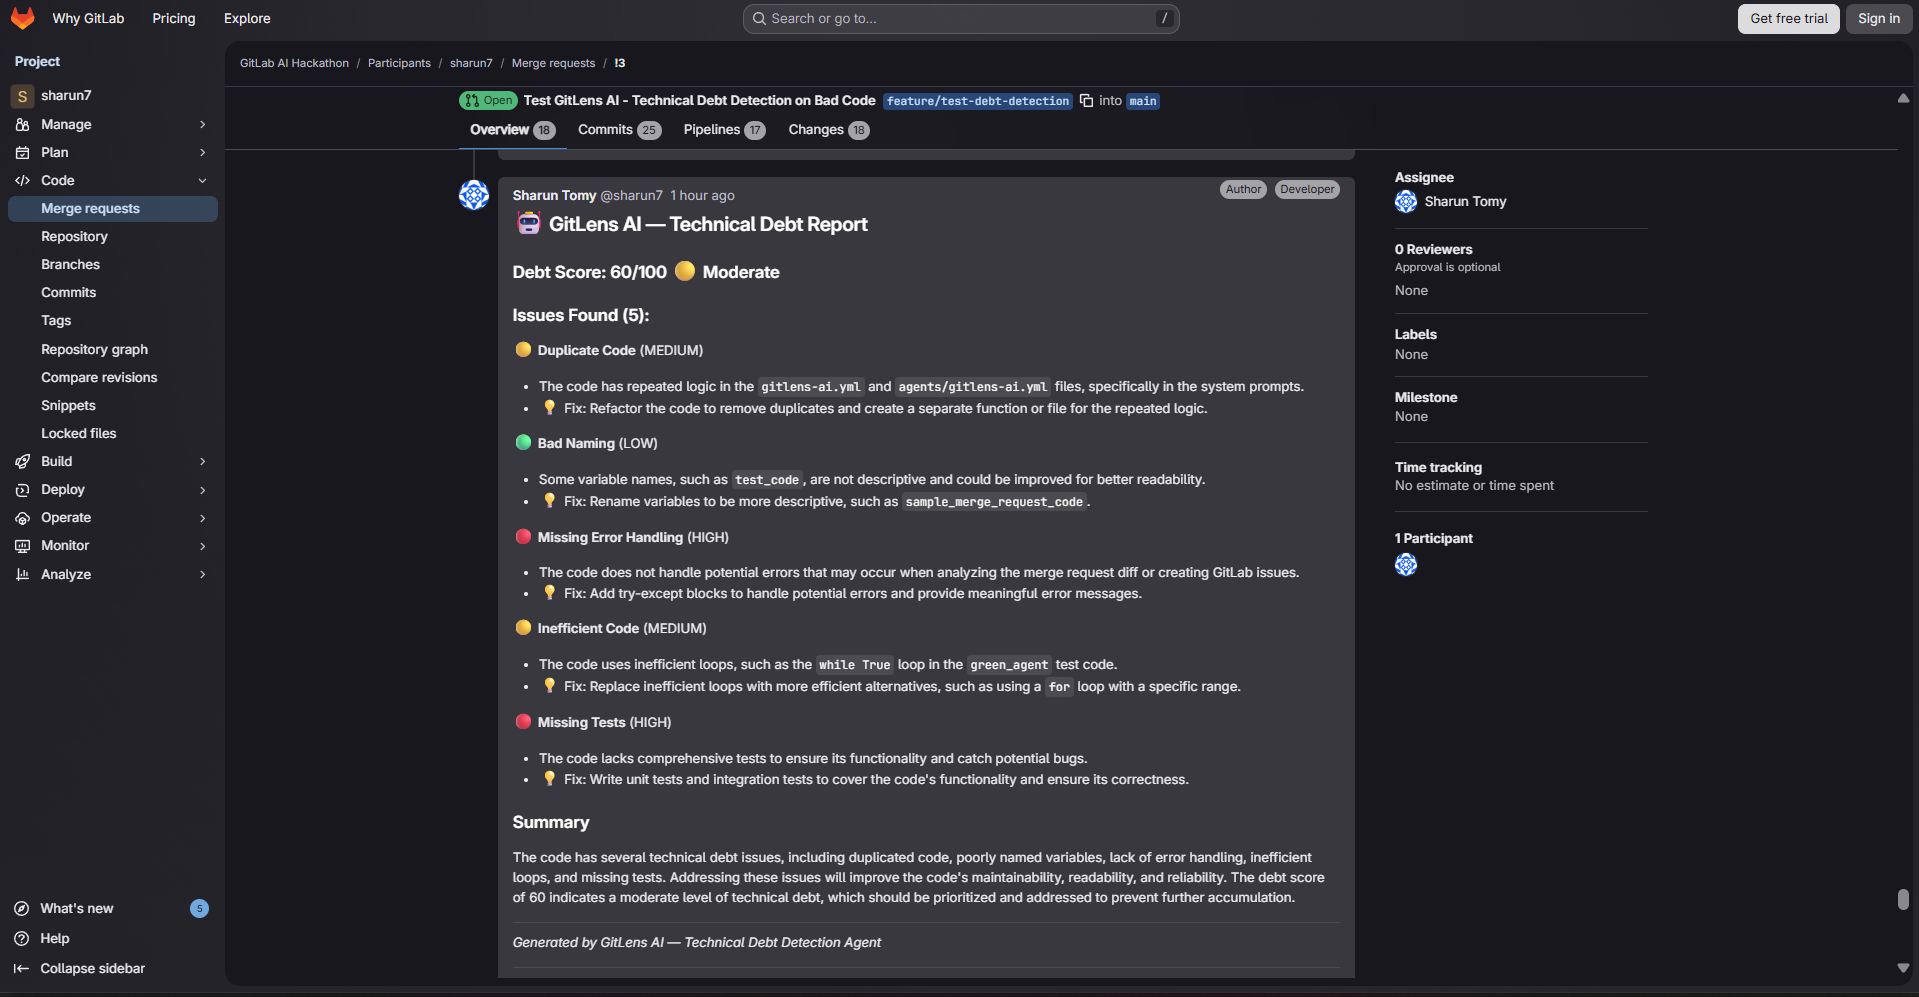Copy the source branch name icon
This screenshot has width=1919, height=997.
(1086, 101)
